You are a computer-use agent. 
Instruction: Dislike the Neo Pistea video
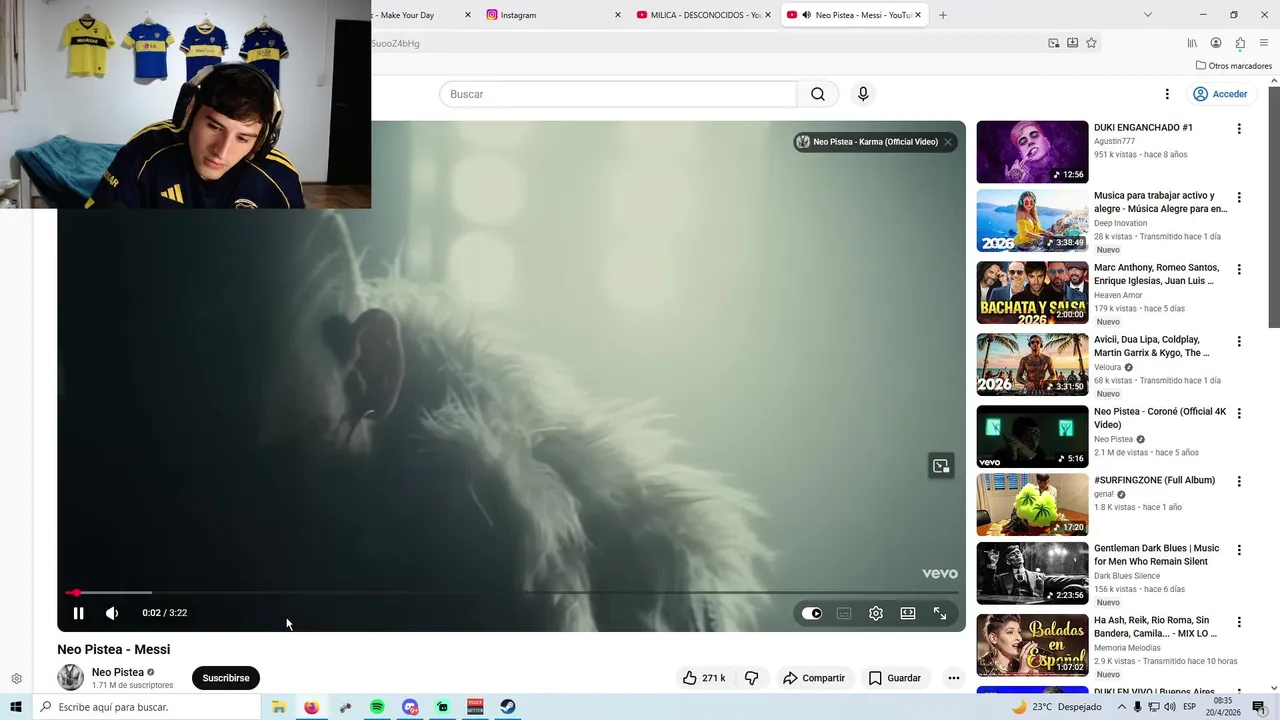[751, 678]
